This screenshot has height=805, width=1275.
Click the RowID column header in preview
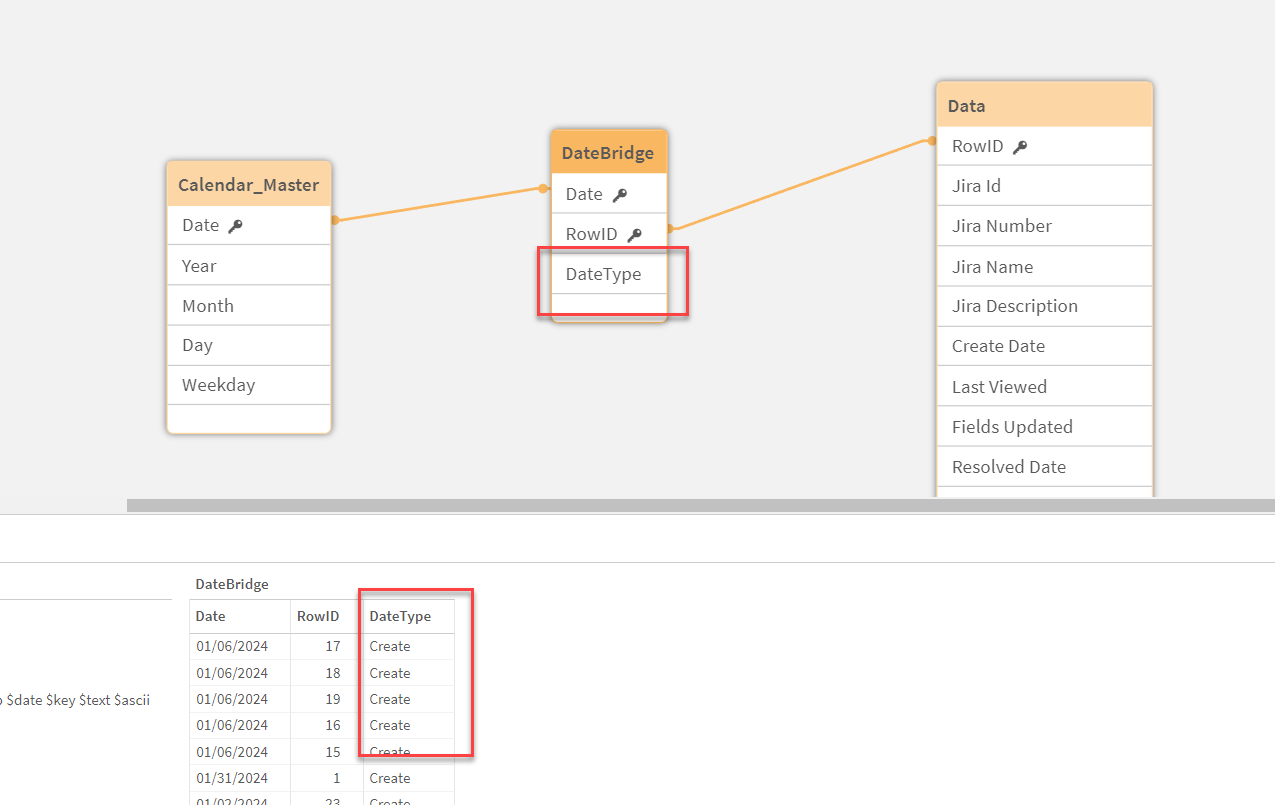[x=326, y=616]
